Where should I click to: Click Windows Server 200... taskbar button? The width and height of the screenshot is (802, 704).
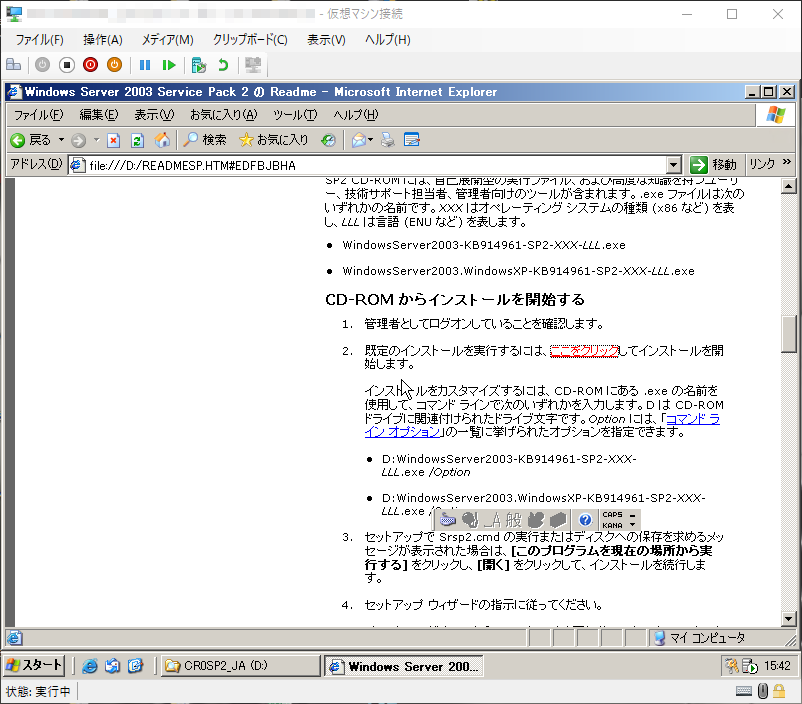404,666
